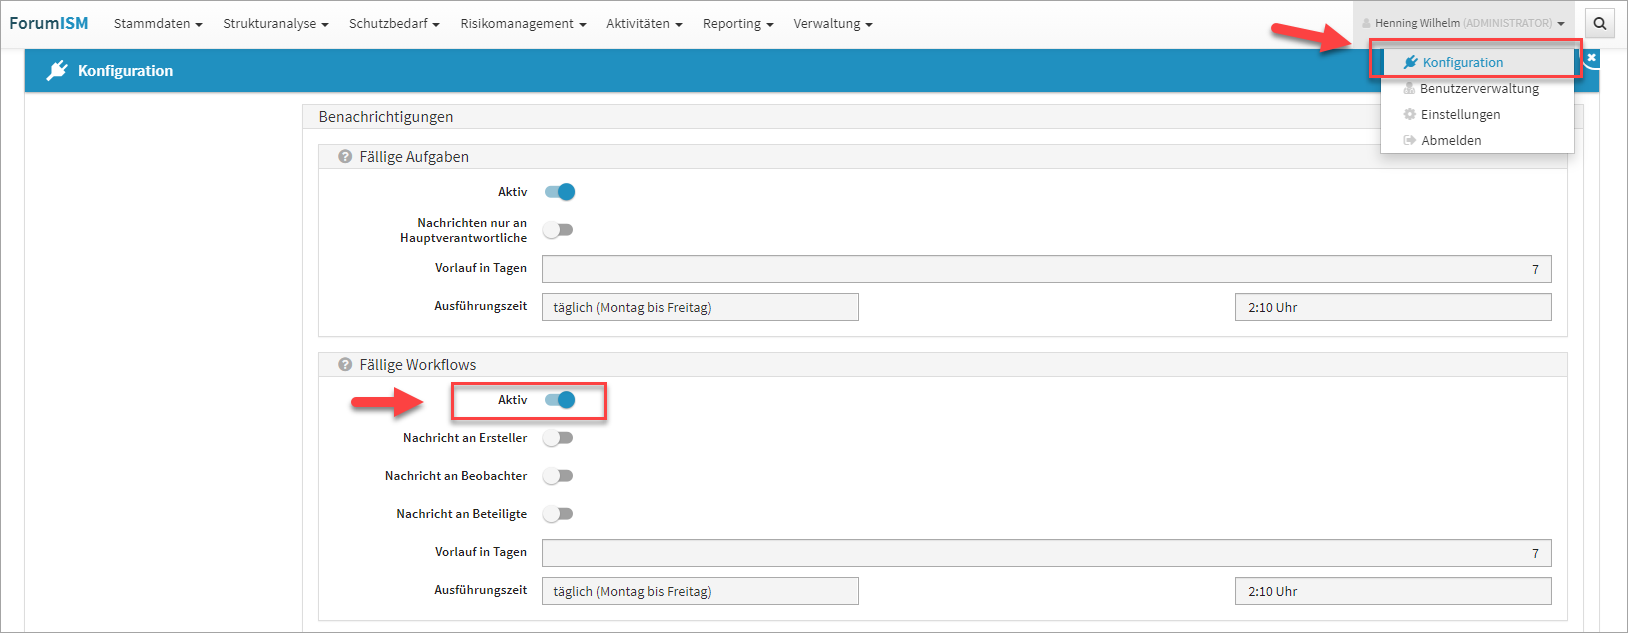
Task: Open the Stammdaten dropdown menu
Action: tap(158, 24)
